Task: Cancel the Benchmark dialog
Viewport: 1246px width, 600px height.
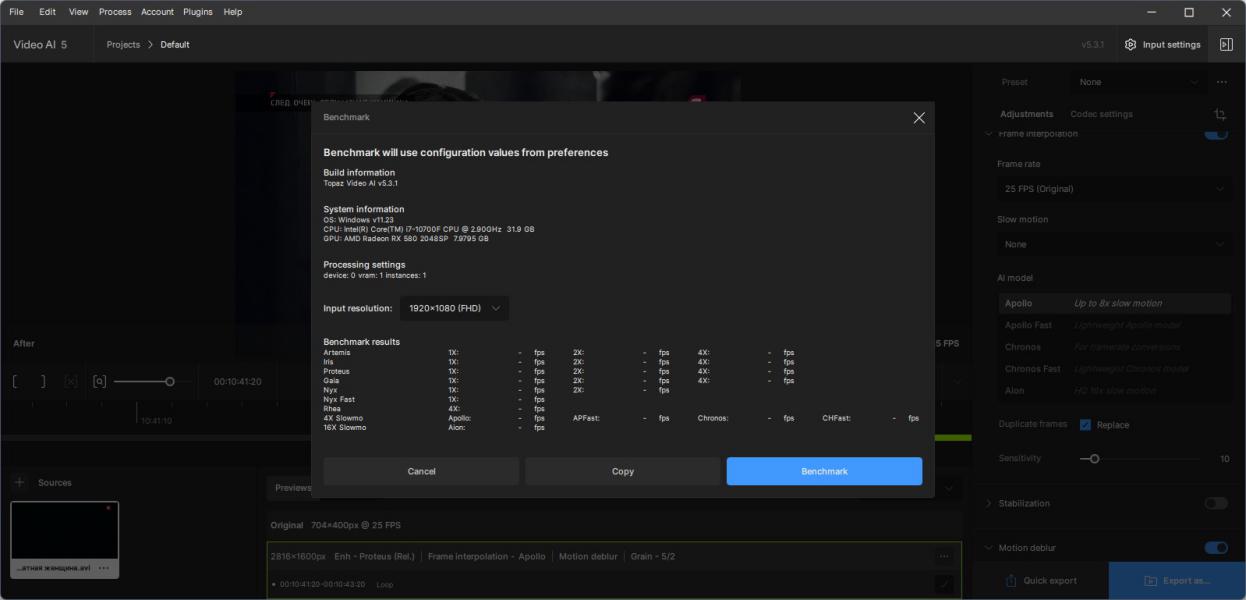Action: tap(421, 471)
